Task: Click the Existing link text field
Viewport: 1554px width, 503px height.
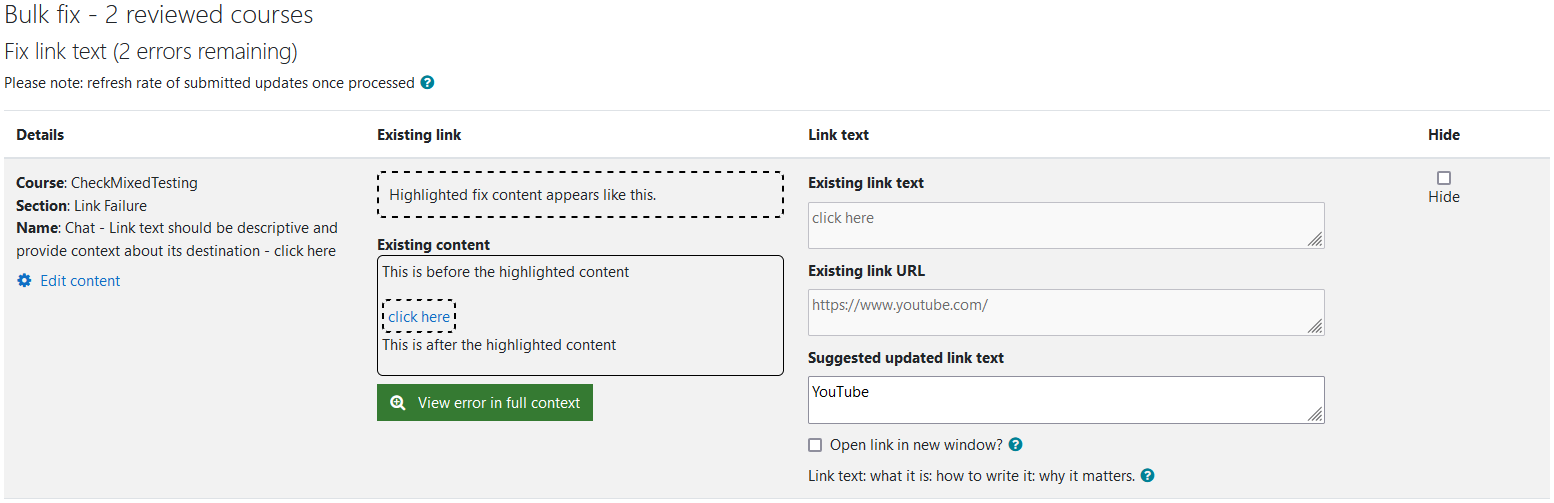Action: tap(1066, 226)
